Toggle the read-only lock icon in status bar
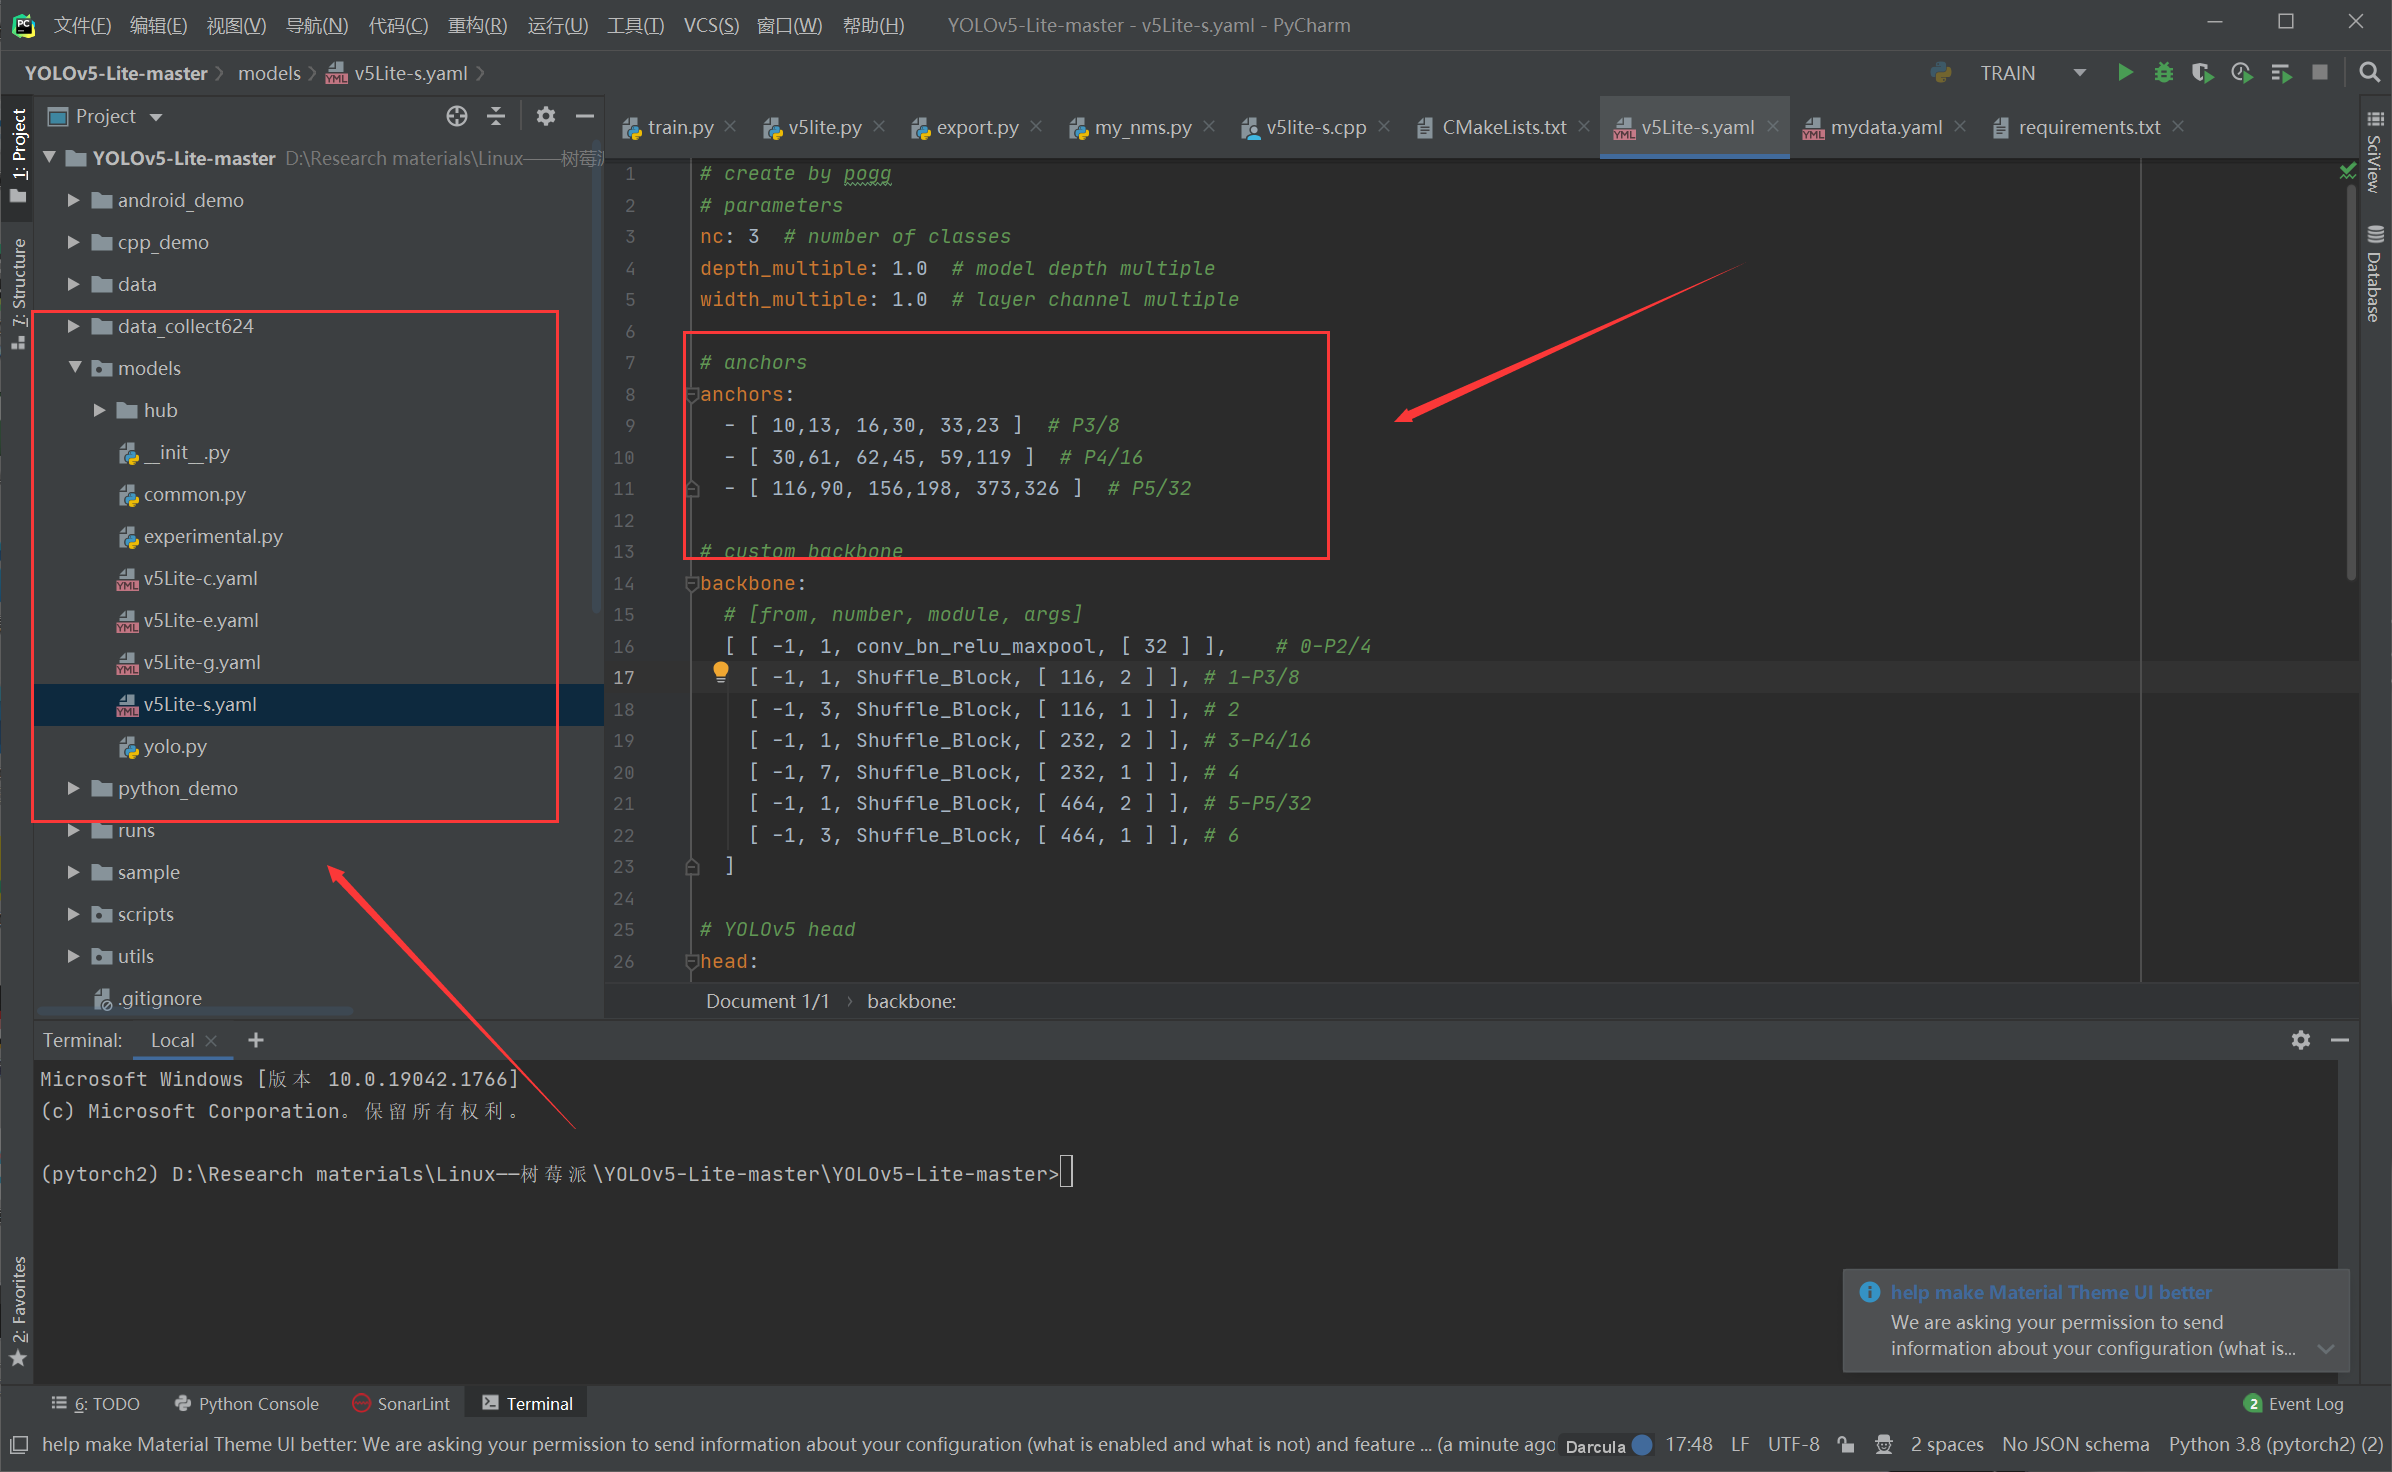 tap(1846, 1444)
